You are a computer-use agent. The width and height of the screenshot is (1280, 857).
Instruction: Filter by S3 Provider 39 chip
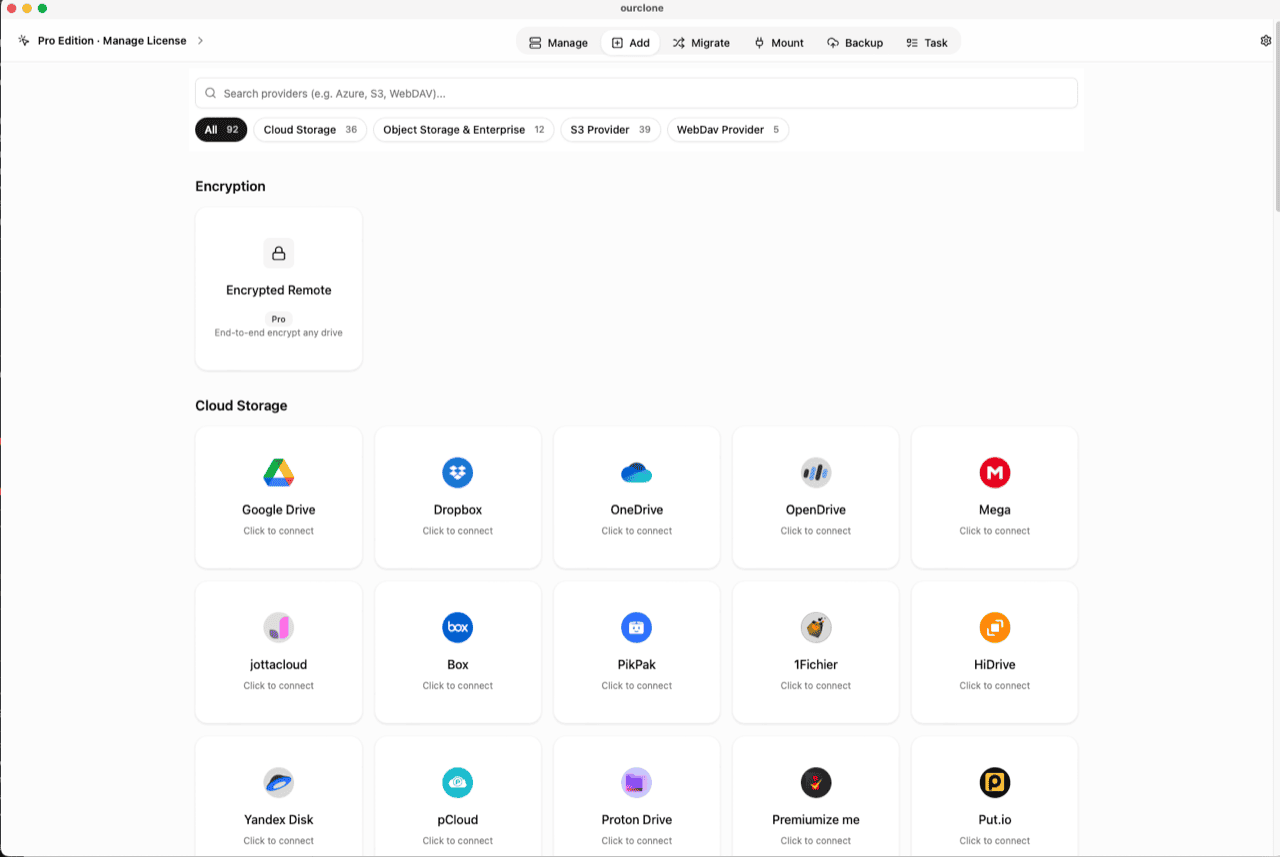[610, 130]
